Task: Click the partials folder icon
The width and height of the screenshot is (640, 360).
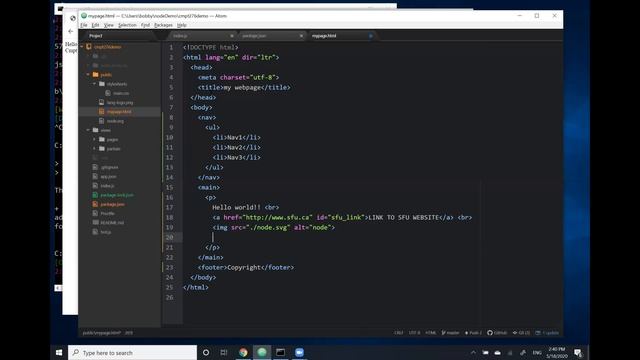Action: point(102,149)
